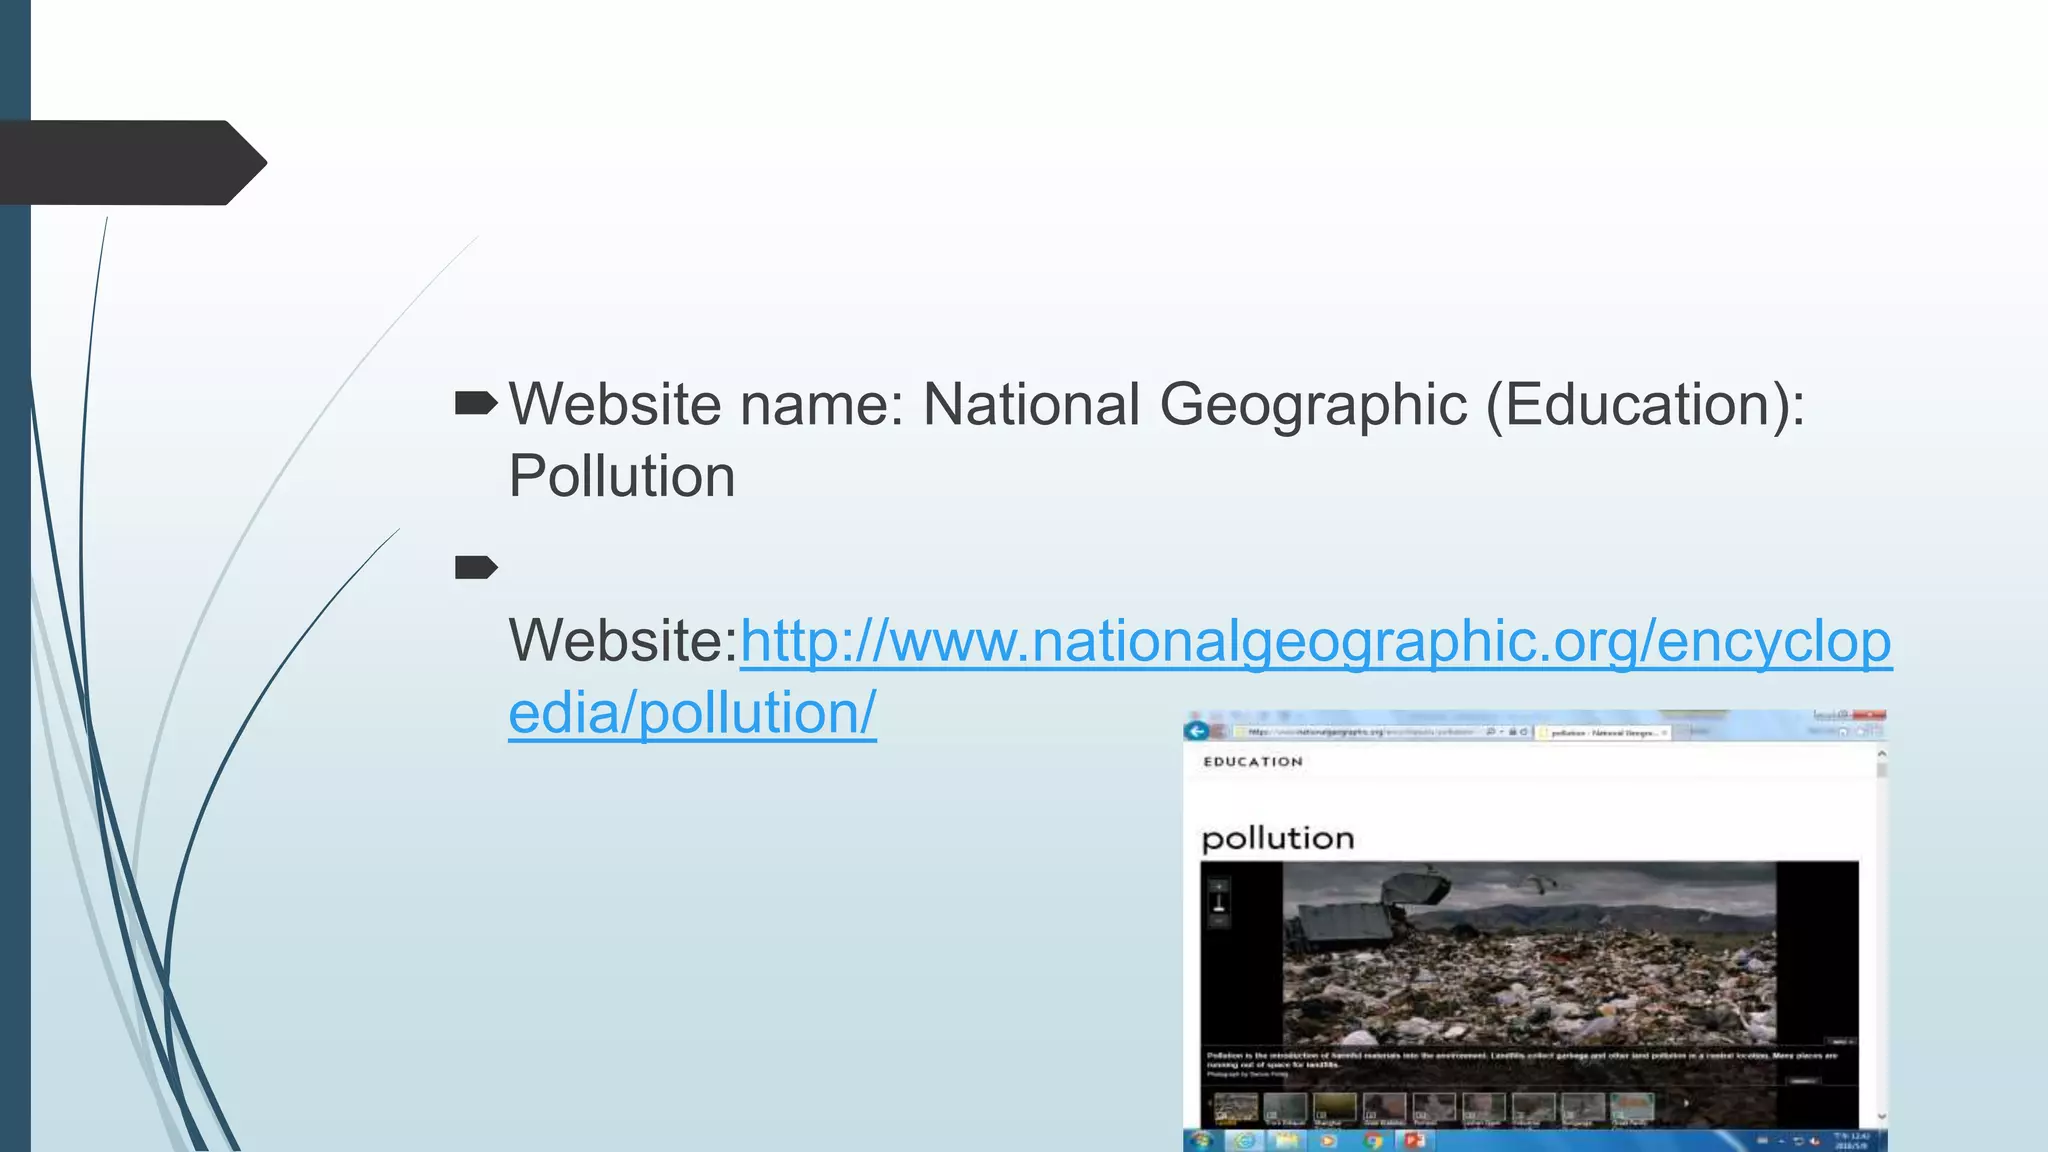Click the search magnifier in the address bar
The width and height of the screenshot is (2048, 1152).
tap(1490, 732)
